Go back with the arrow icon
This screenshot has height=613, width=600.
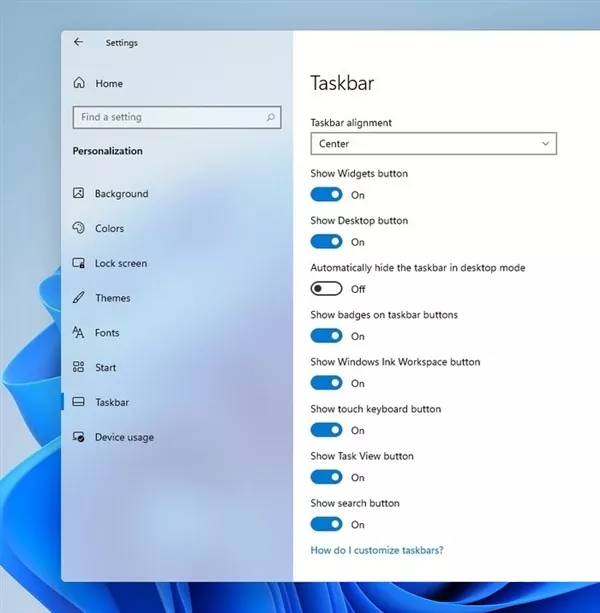(78, 42)
